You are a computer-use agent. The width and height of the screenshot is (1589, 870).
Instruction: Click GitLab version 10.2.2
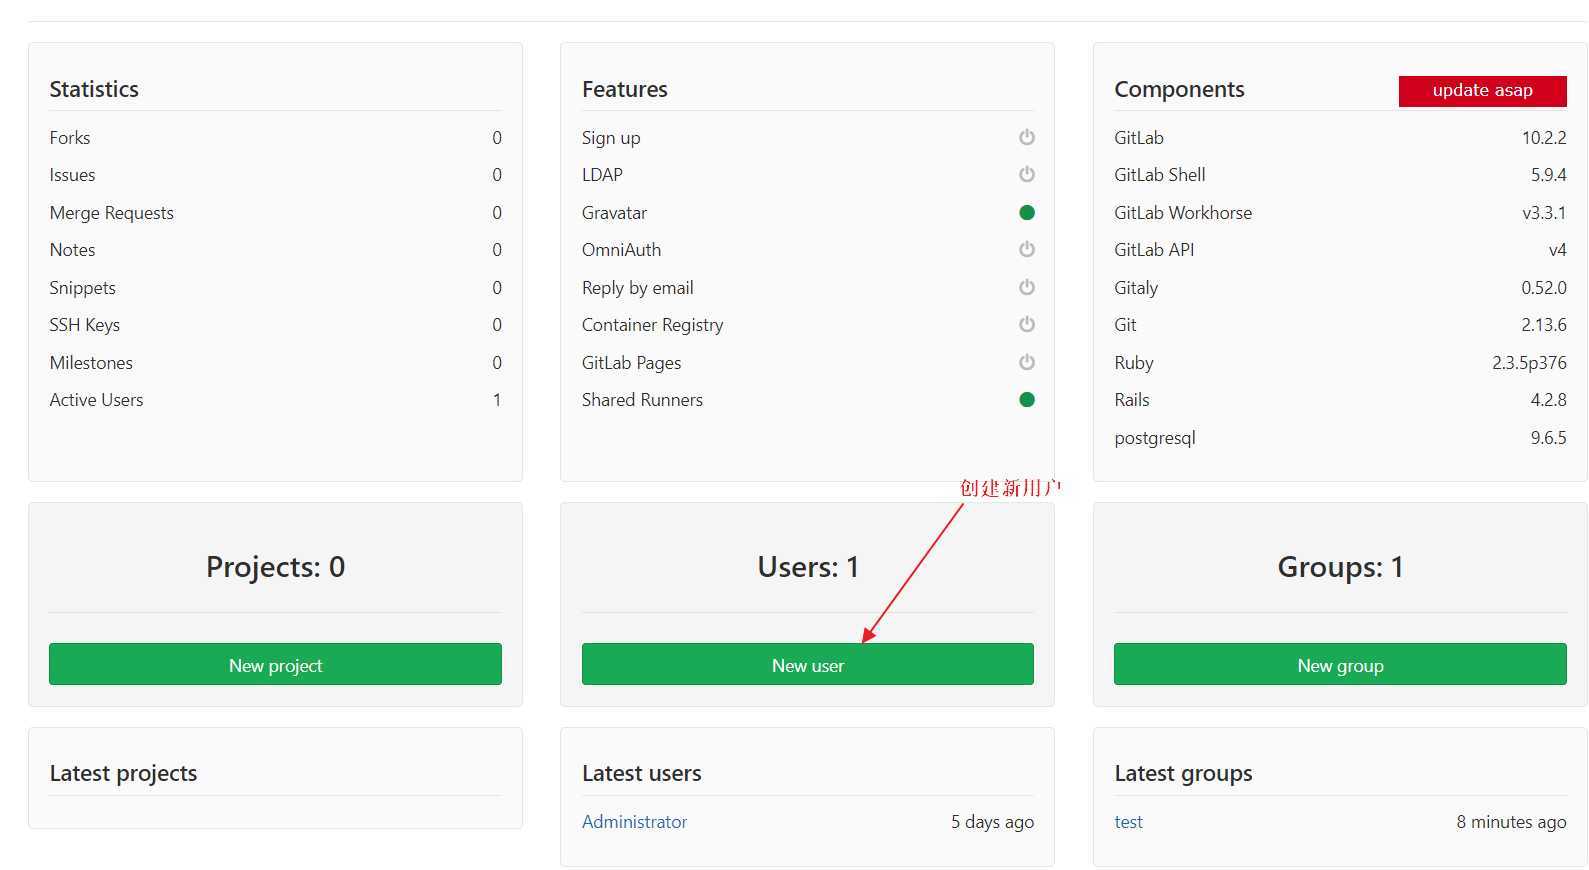click(x=1544, y=137)
